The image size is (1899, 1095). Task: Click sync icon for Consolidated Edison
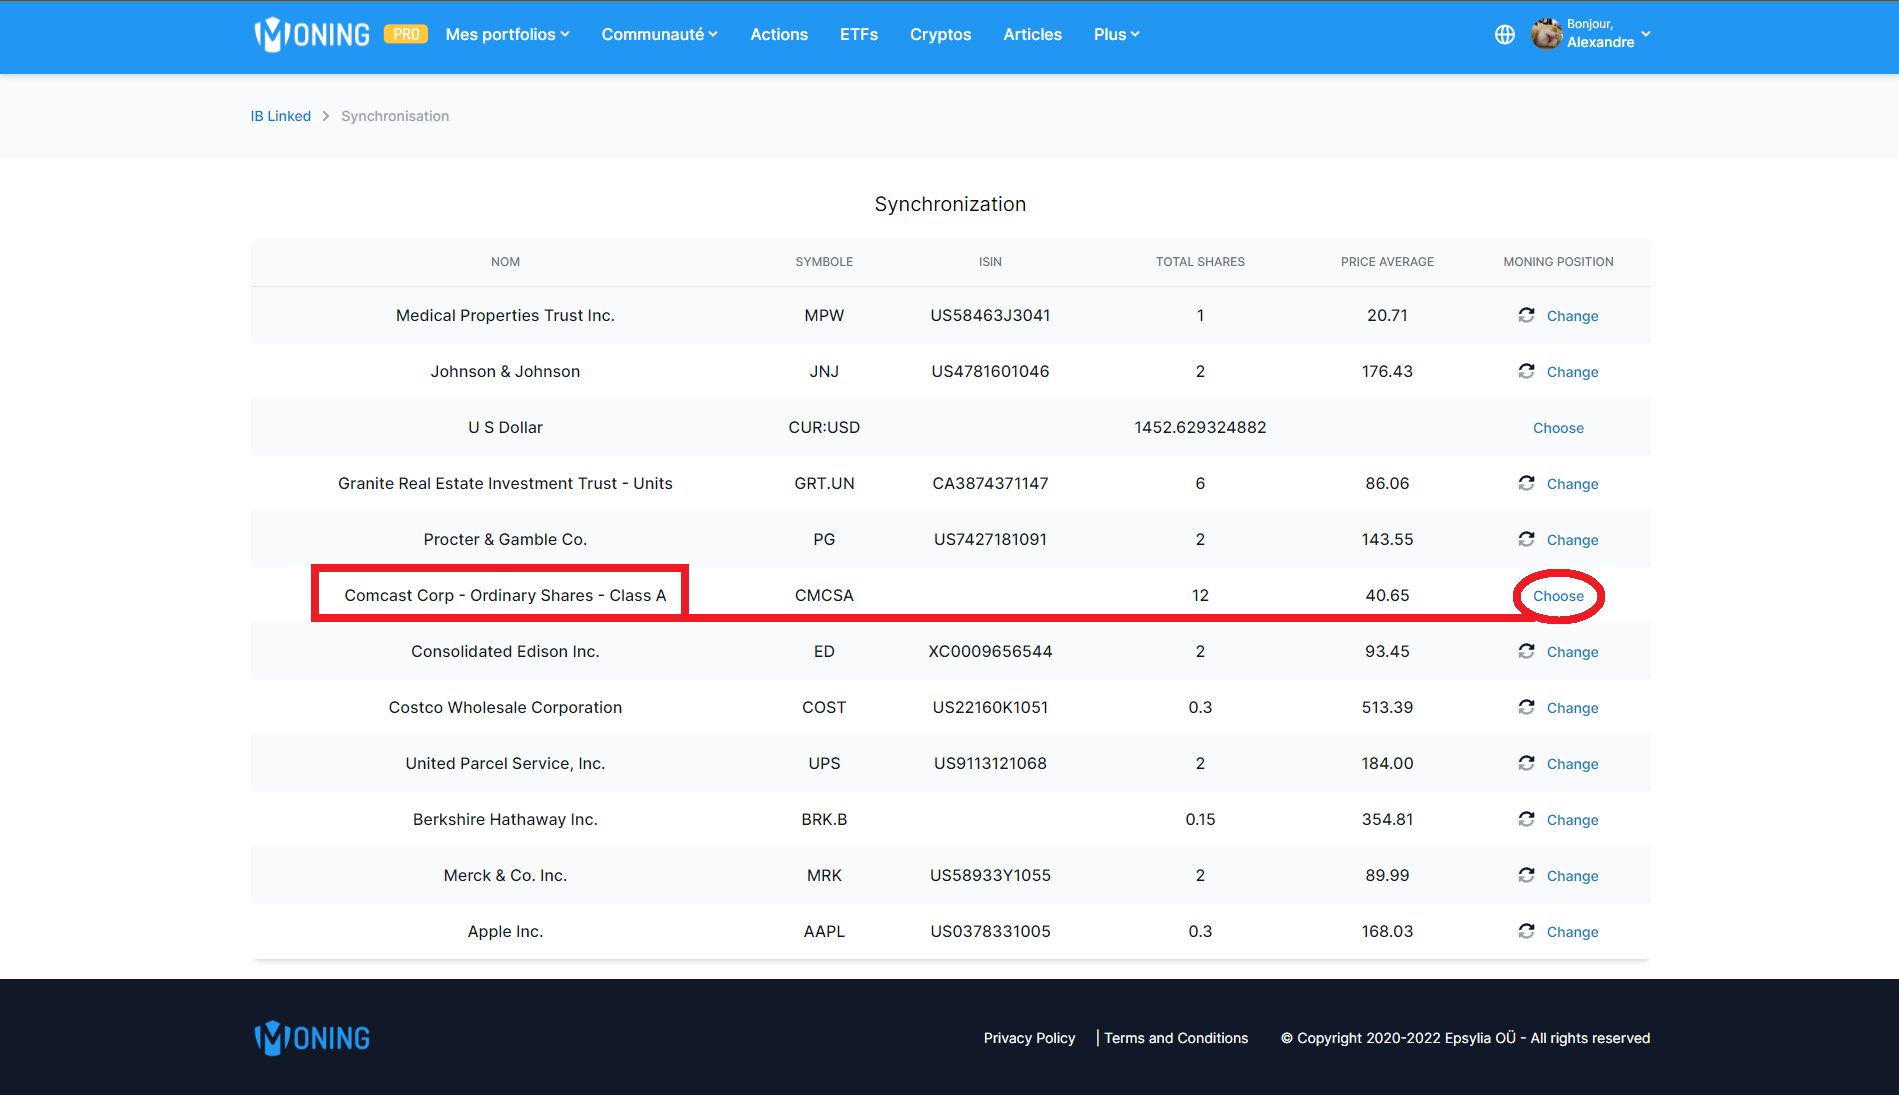pos(1527,651)
